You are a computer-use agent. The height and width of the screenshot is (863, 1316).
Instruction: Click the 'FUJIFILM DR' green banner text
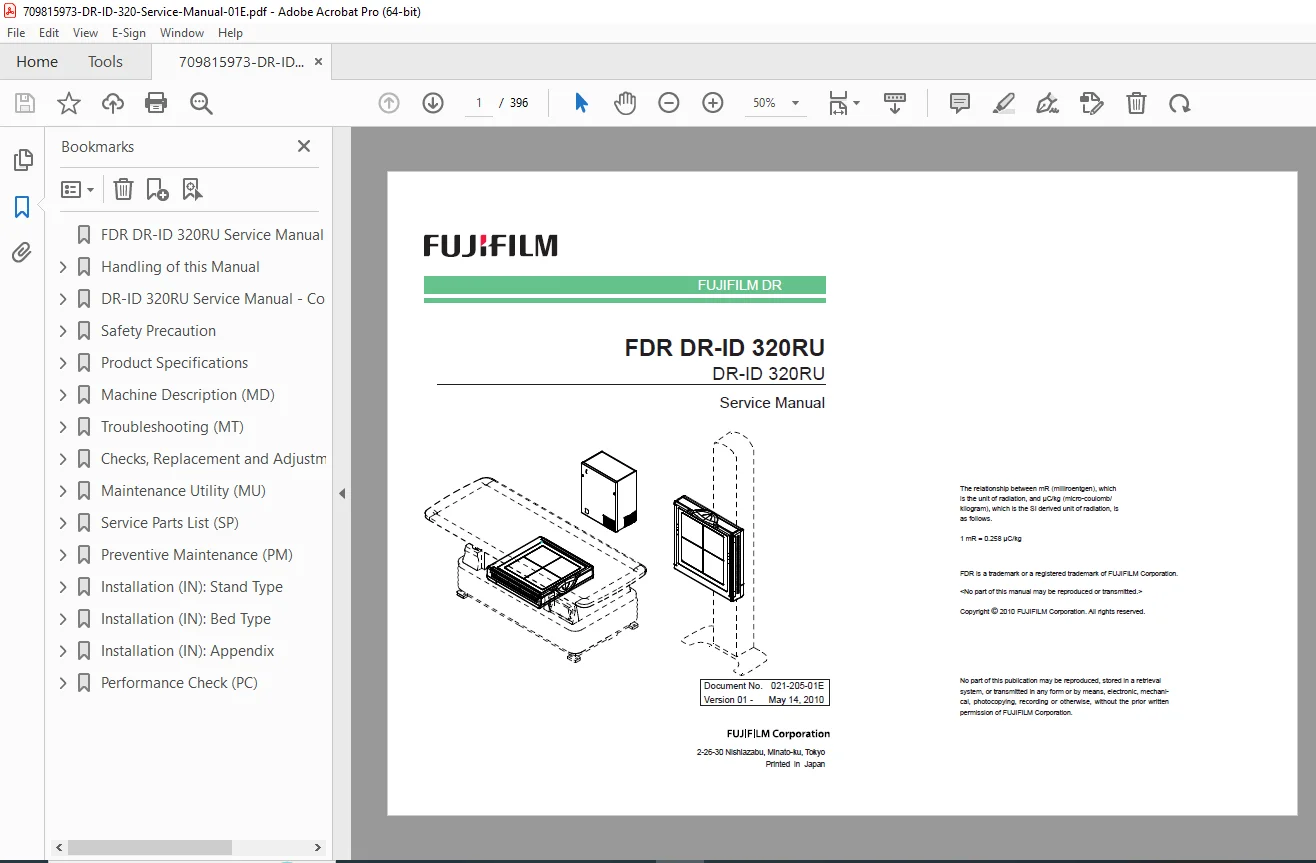point(739,285)
